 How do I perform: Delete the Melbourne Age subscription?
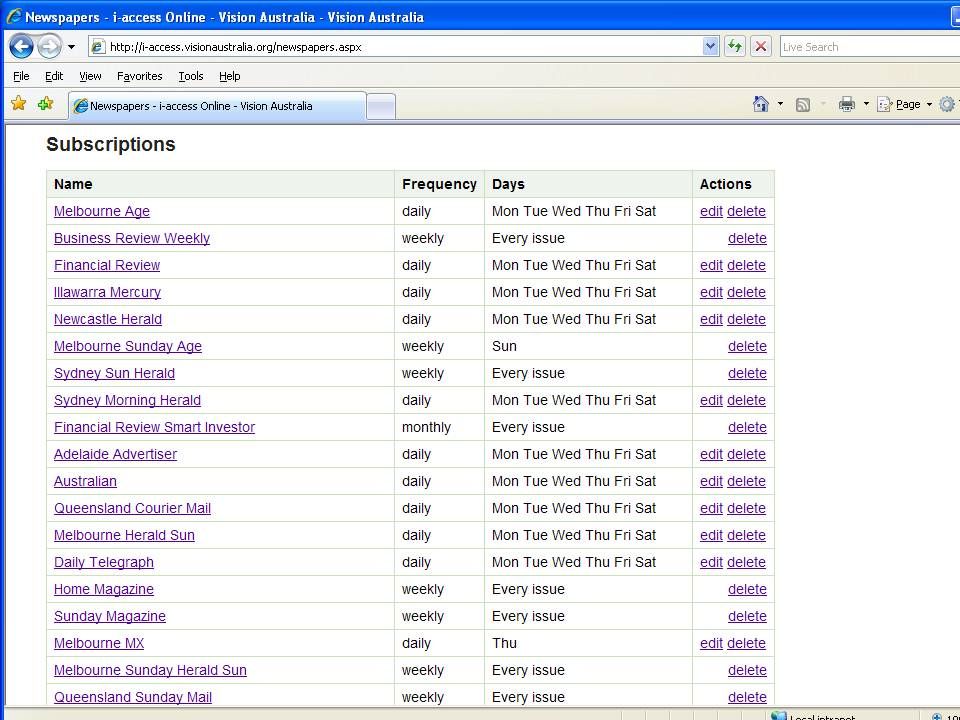pyautogui.click(x=746, y=211)
